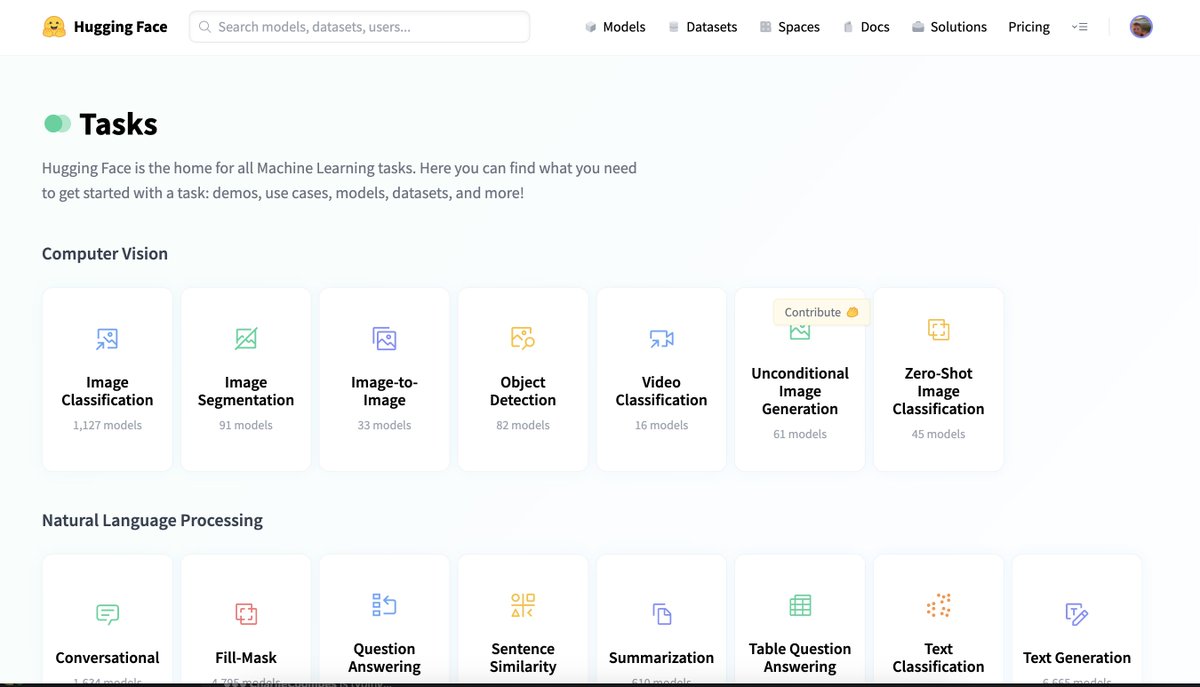Screen dimensions: 1200x687
Task: Open the Table Question Answering title
Action: click(800, 658)
